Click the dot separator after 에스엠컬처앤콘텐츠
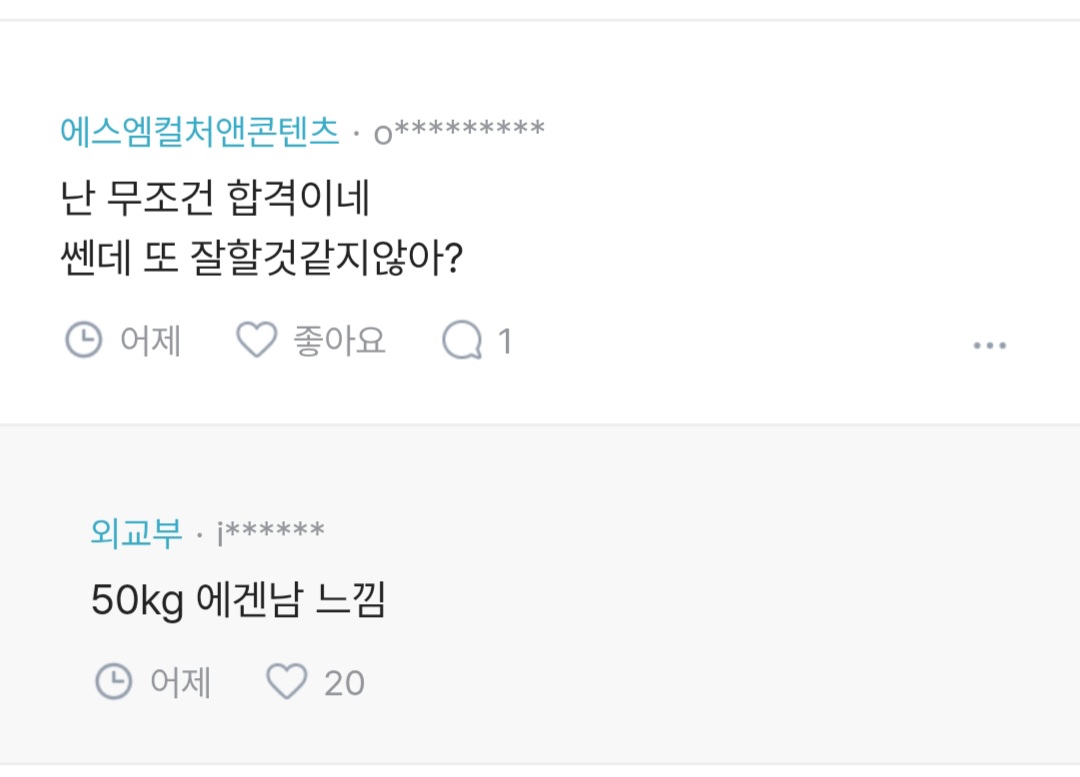 coord(356,133)
